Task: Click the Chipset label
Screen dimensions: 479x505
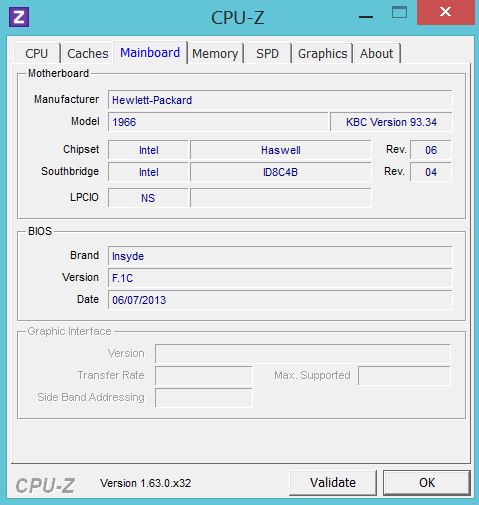Action: point(81,149)
